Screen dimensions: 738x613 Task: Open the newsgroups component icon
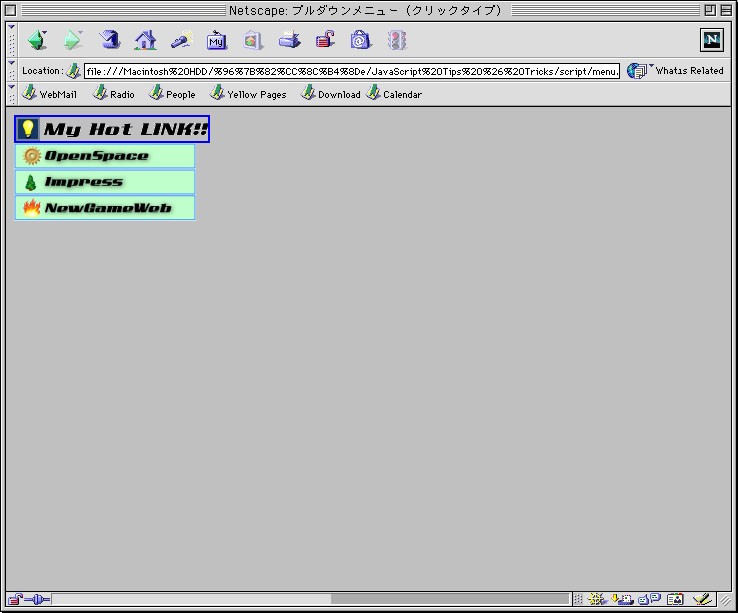(x=650, y=599)
